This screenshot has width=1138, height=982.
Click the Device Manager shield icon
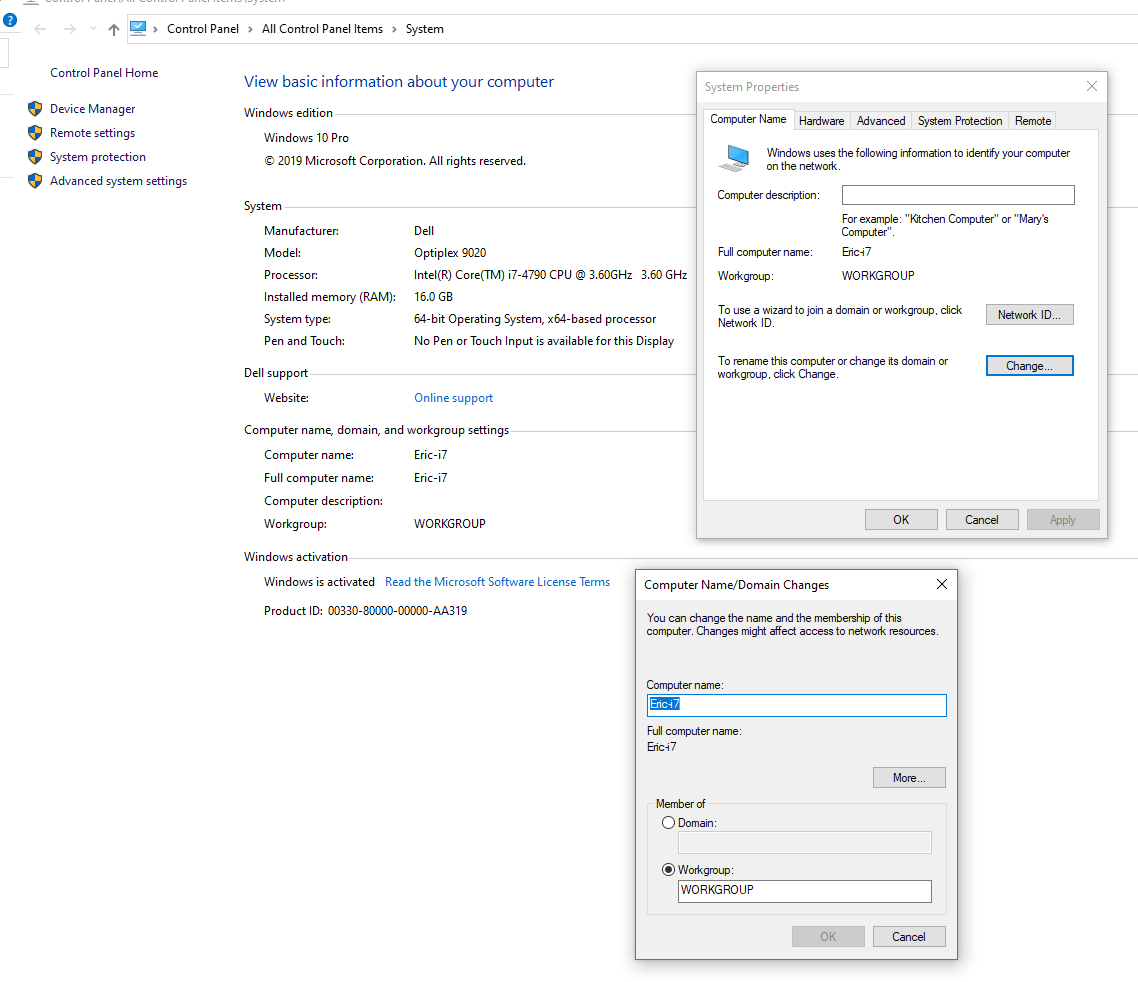click(x=35, y=109)
